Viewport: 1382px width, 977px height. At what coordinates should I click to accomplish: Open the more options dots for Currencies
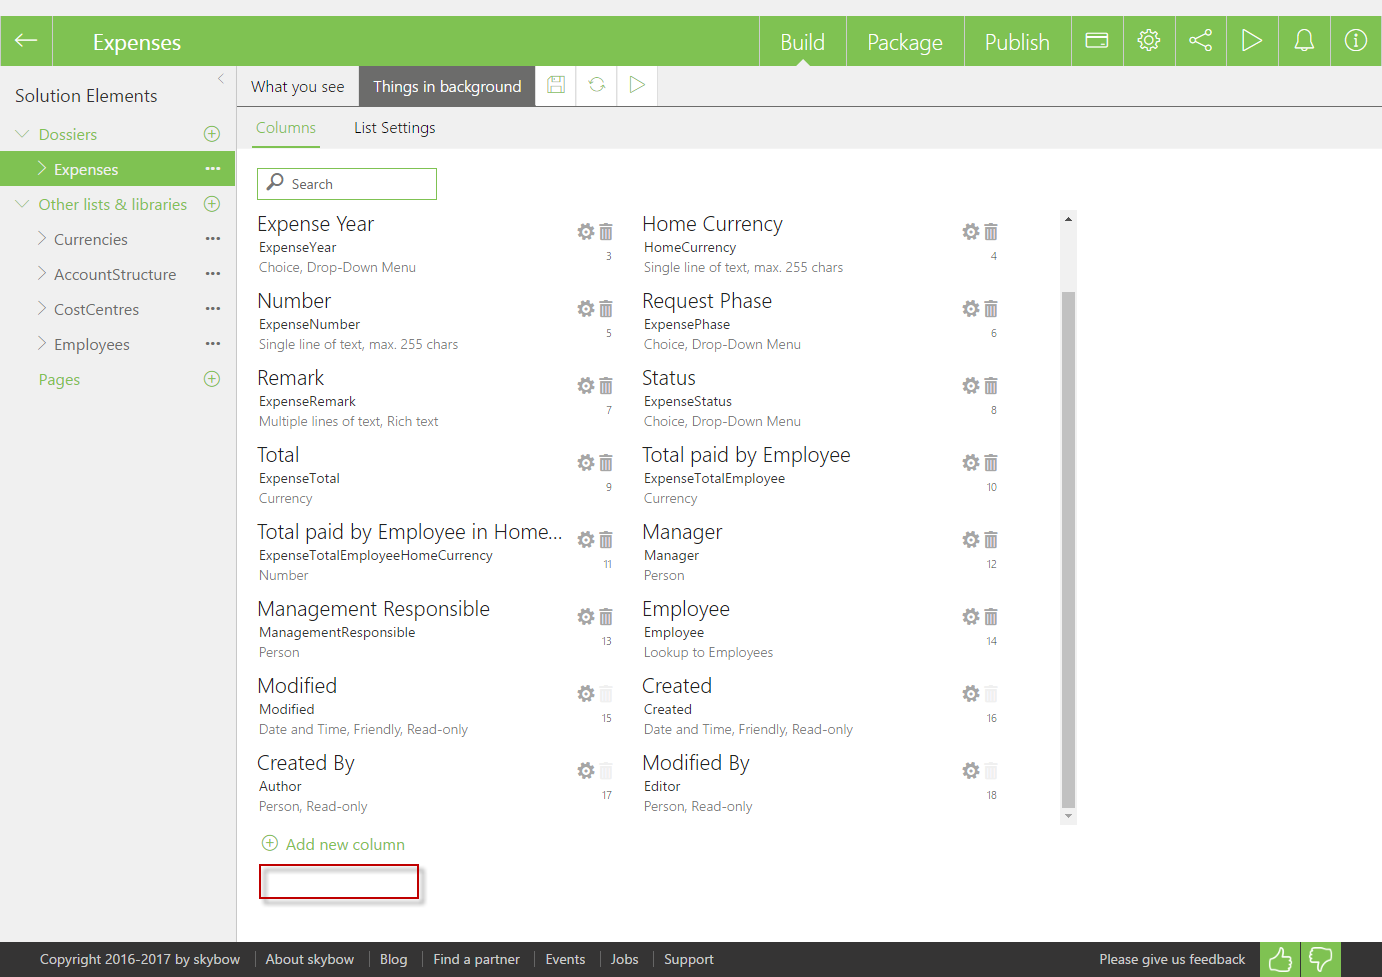click(212, 239)
